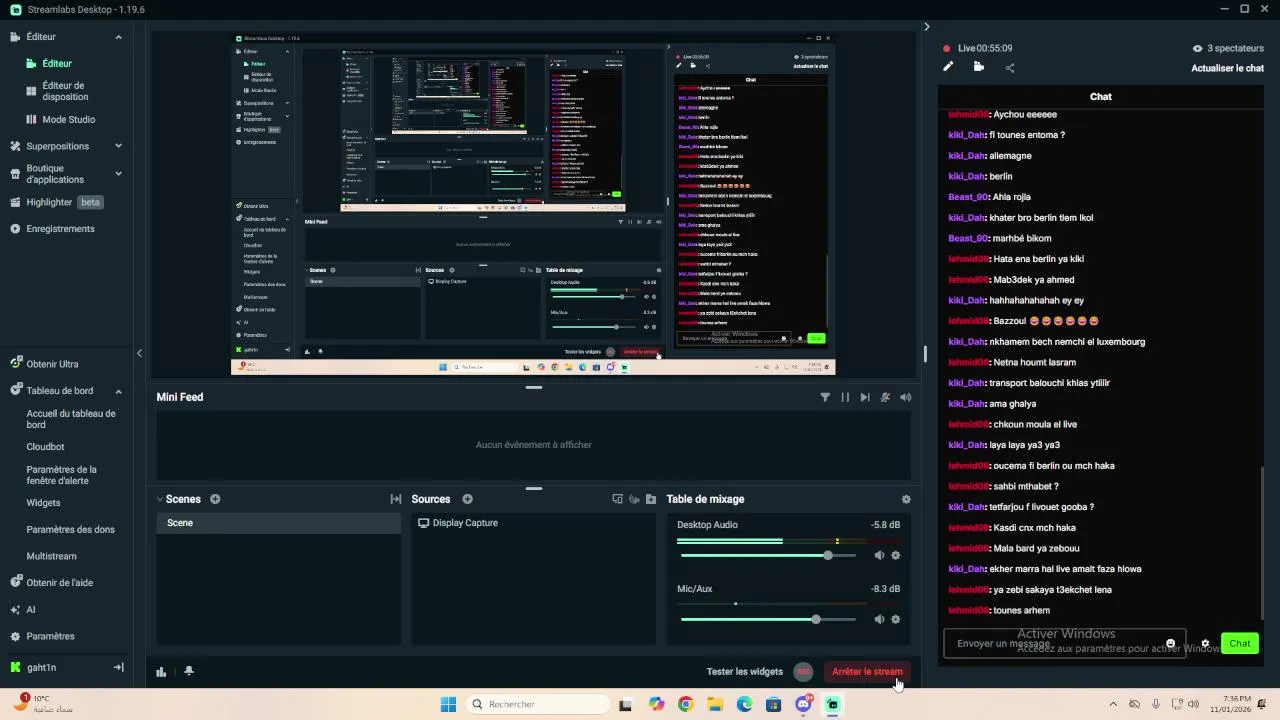1280x720 pixels.
Task: Log out using the arrow icon beside gaht1n
Action: coord(118,667)
